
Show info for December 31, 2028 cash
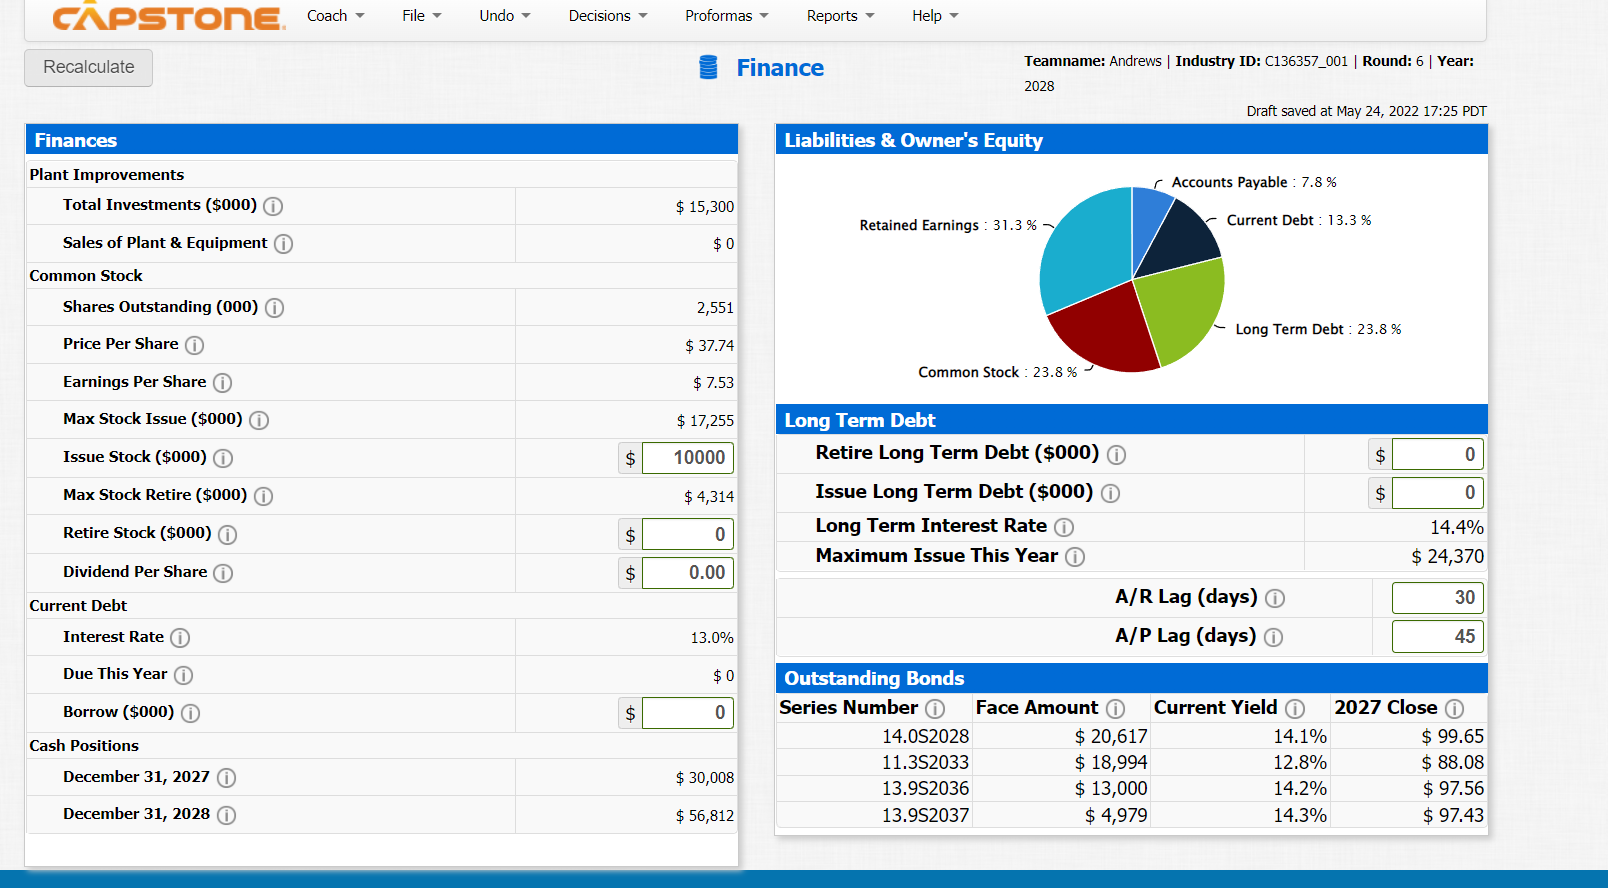[227, 815]
